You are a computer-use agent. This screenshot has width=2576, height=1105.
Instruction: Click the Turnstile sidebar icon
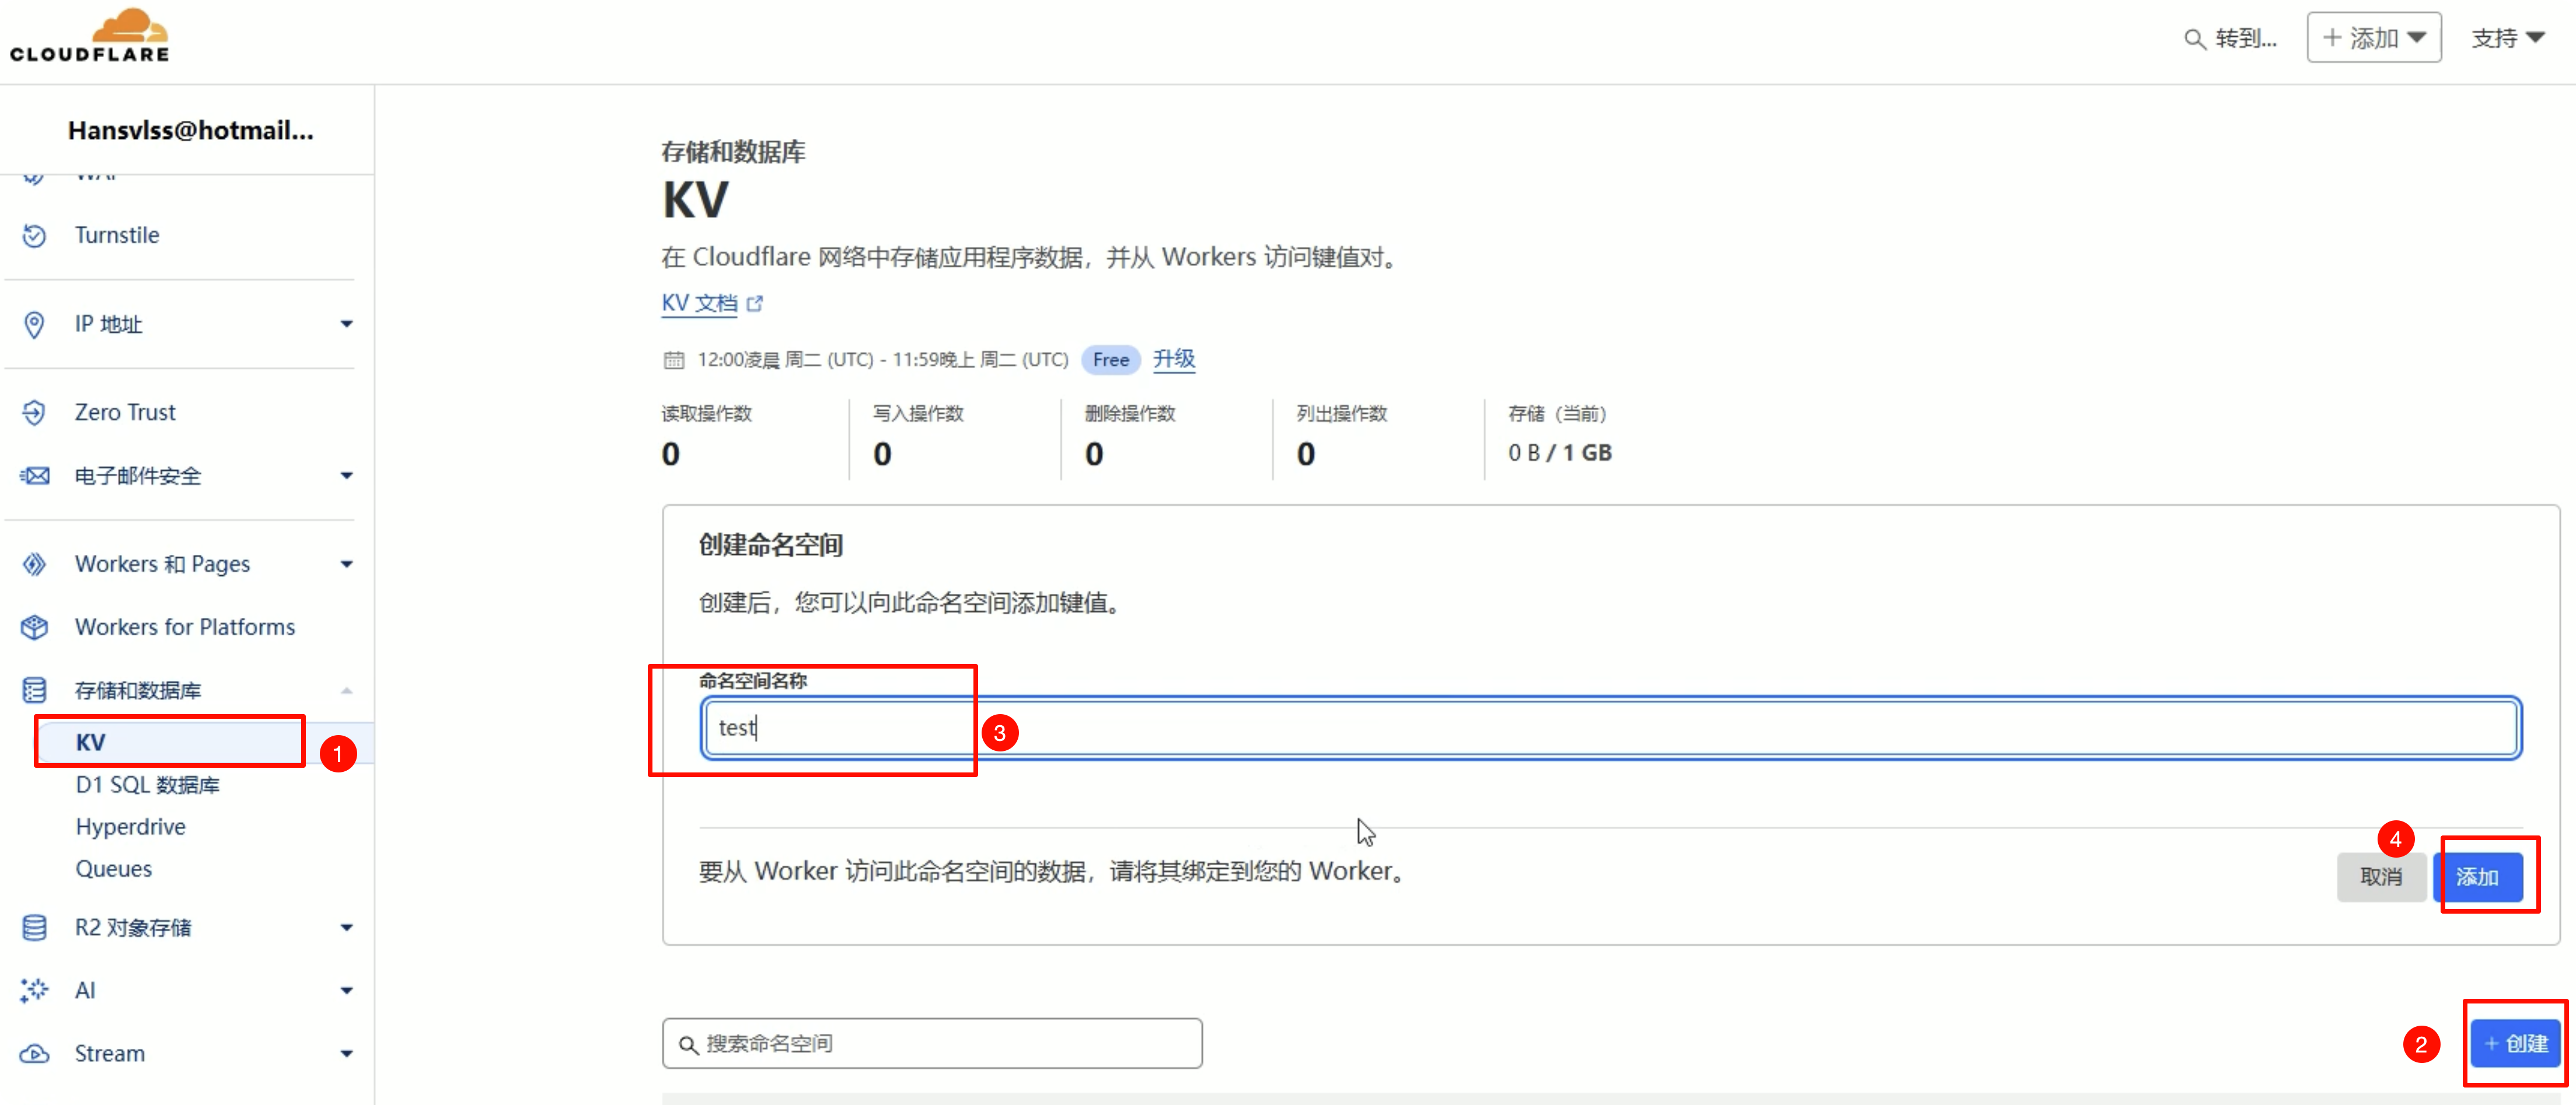point(34,235)
